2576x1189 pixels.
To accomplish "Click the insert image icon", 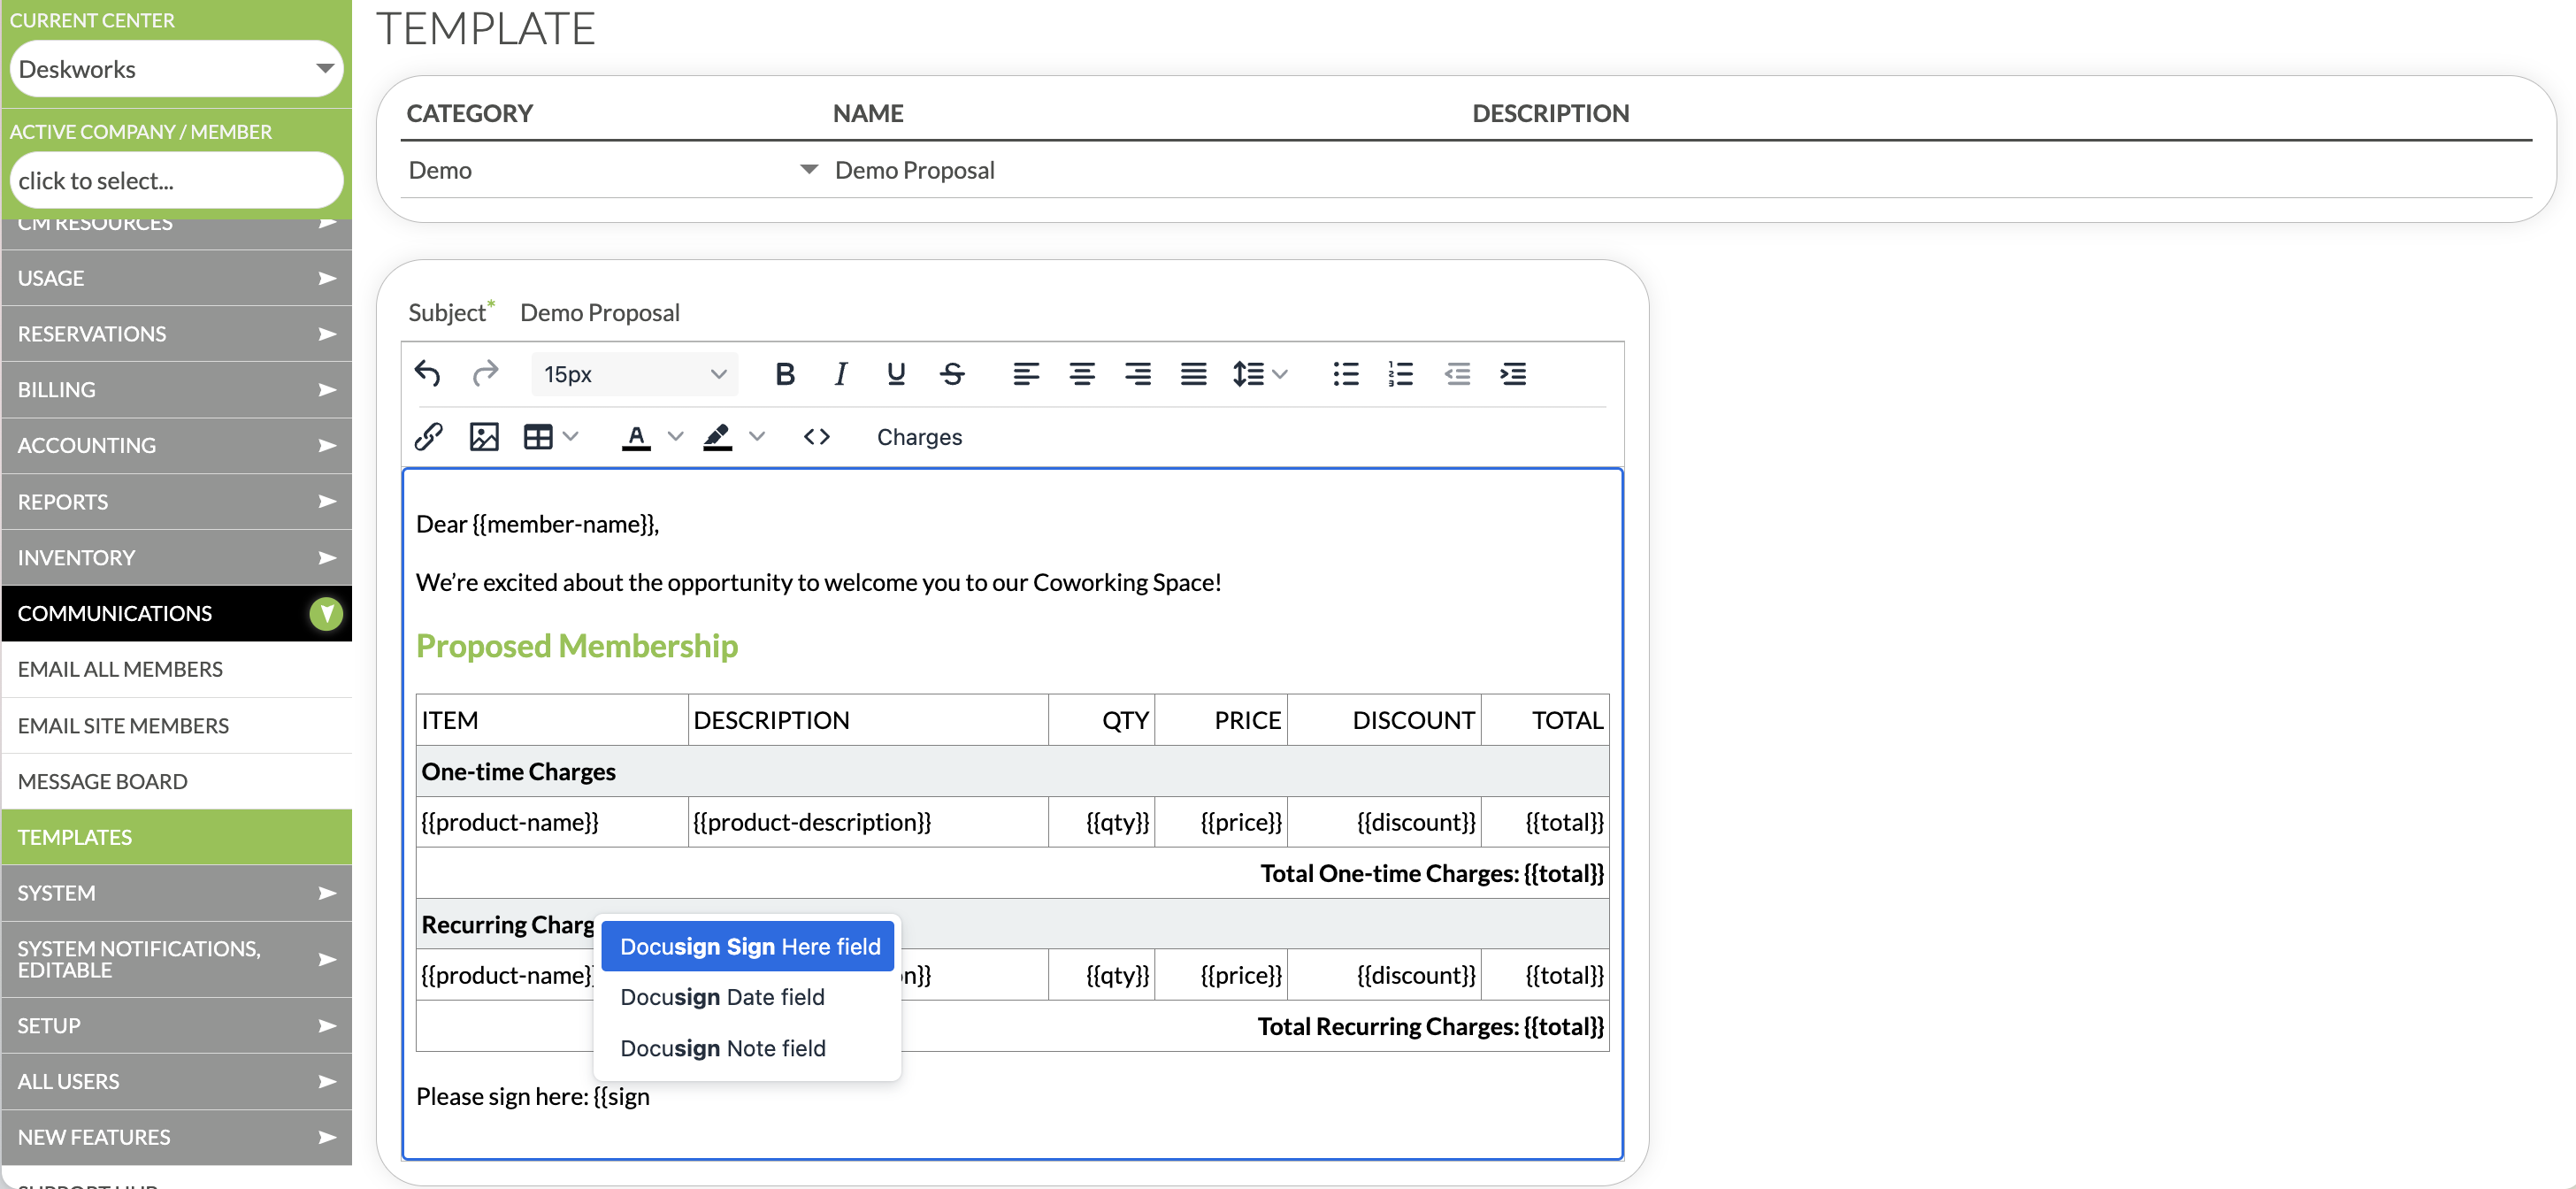I will pyautogui.click(x=484, y=437).
